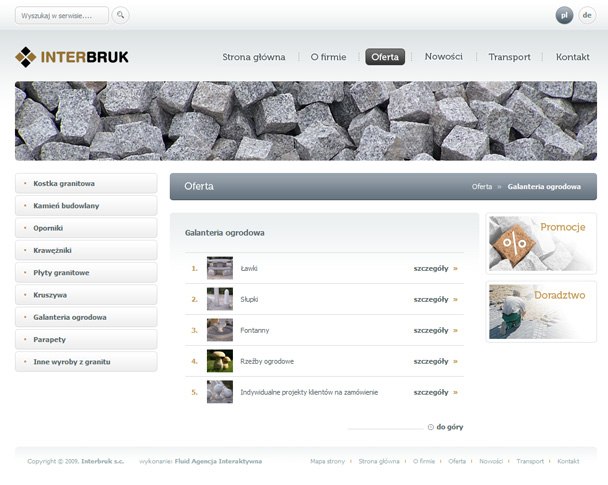Open the Parapety sidebar category

pos(50,339)
